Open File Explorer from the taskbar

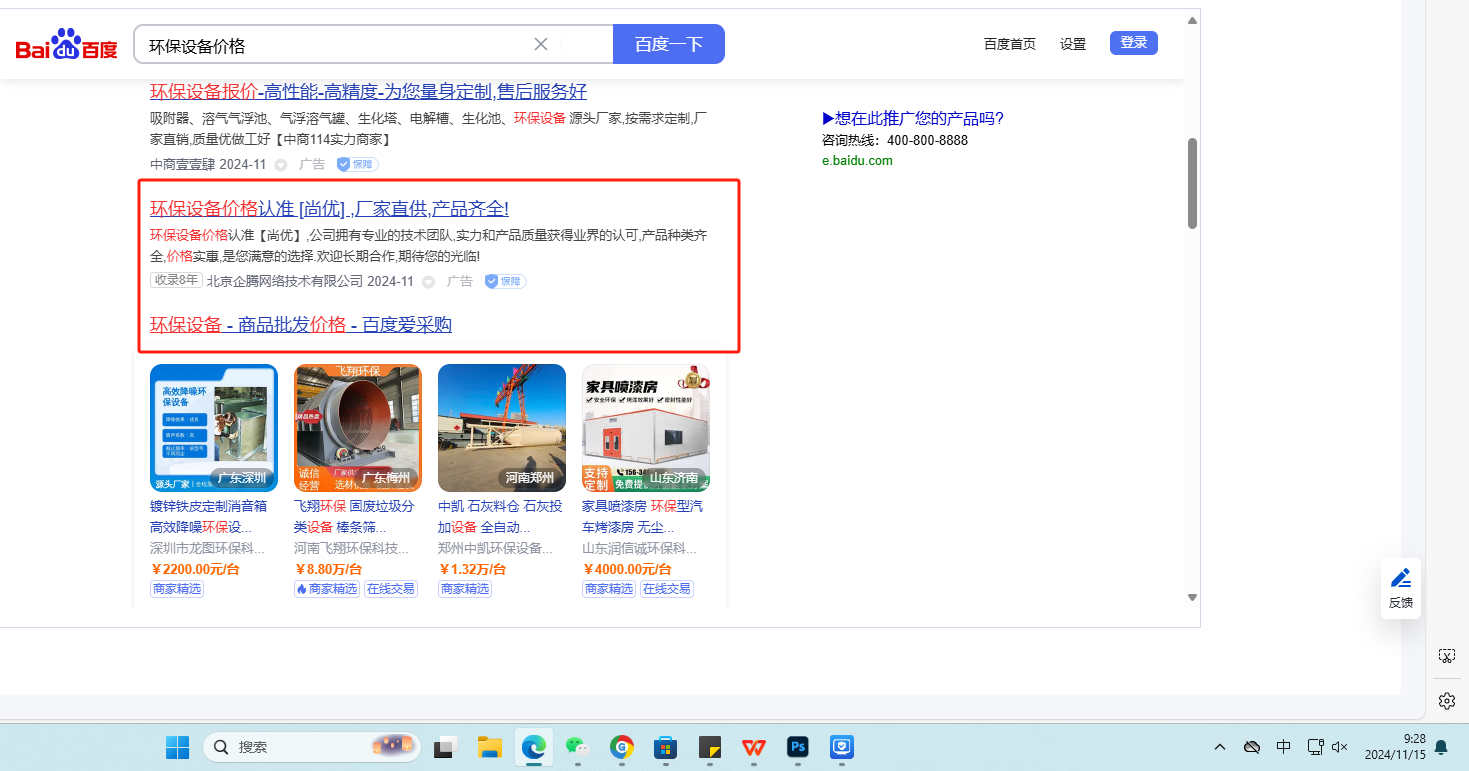pos(489,747)
